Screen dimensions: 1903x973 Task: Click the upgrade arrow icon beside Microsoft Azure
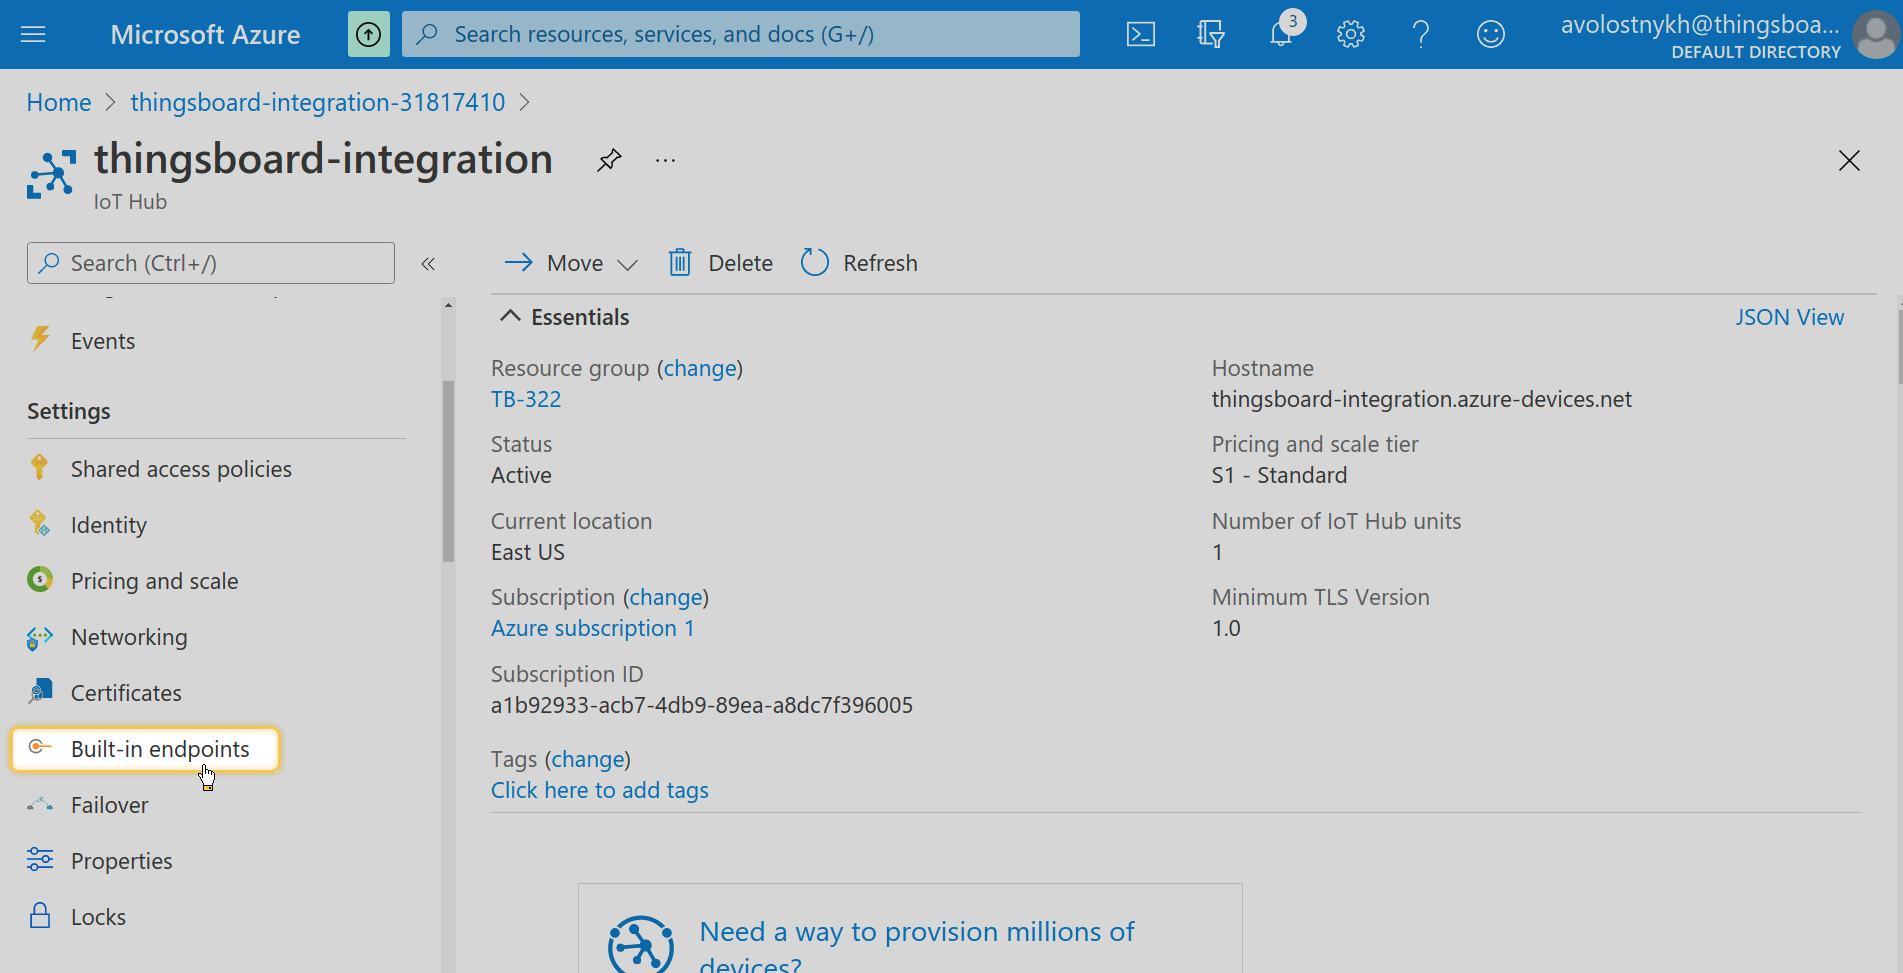369,35
